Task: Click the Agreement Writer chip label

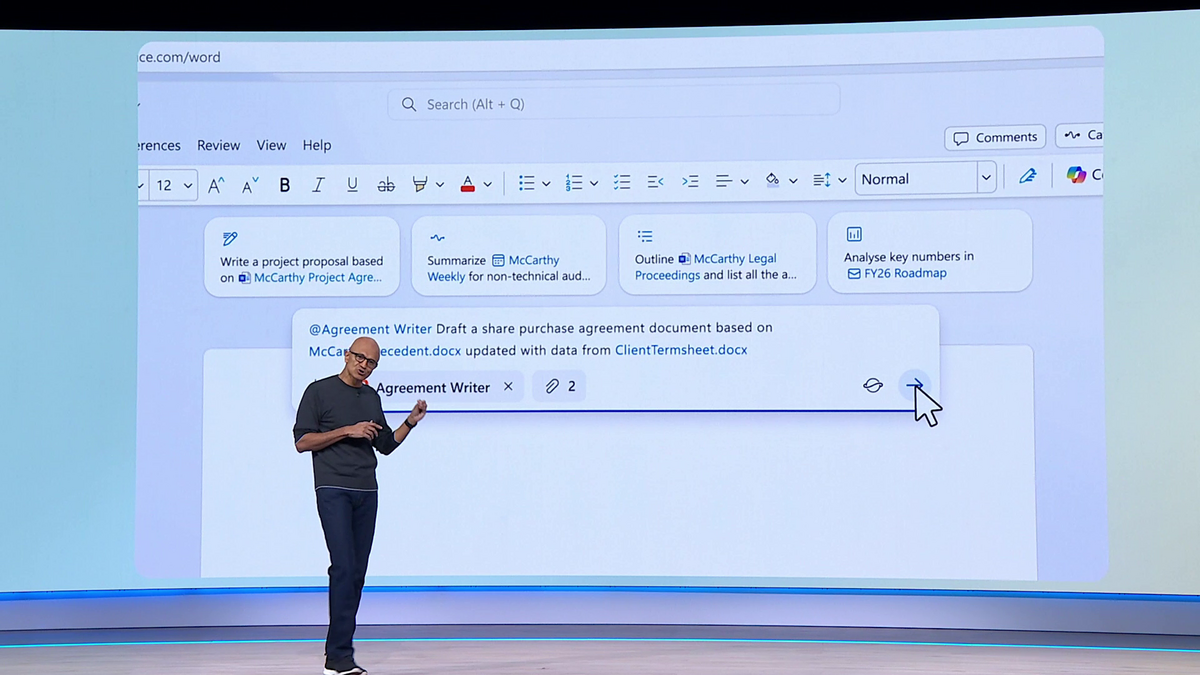Action: (433, 387)
